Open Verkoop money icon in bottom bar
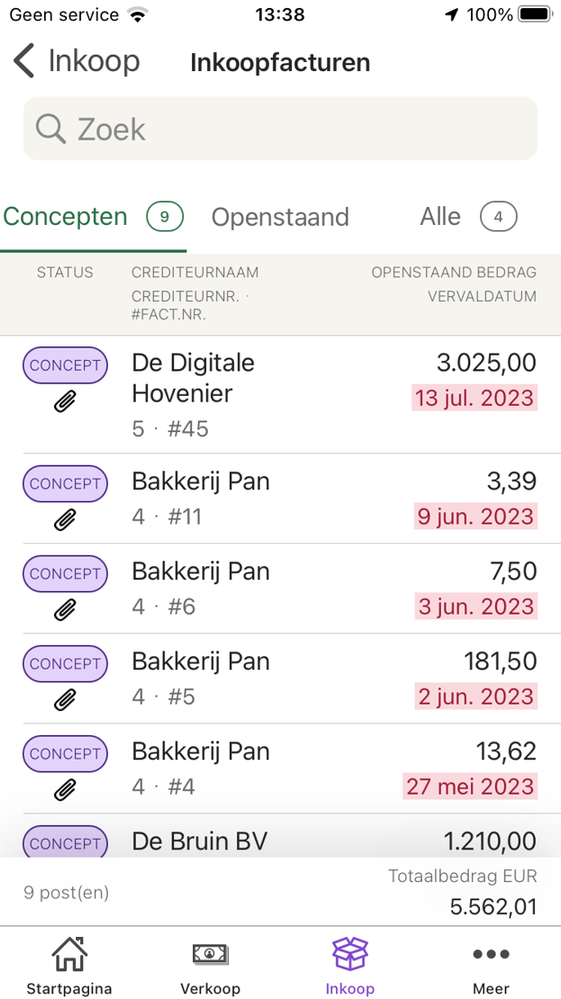Image resolution: width=561 pixels, height=999 pixels. [210, 954]
